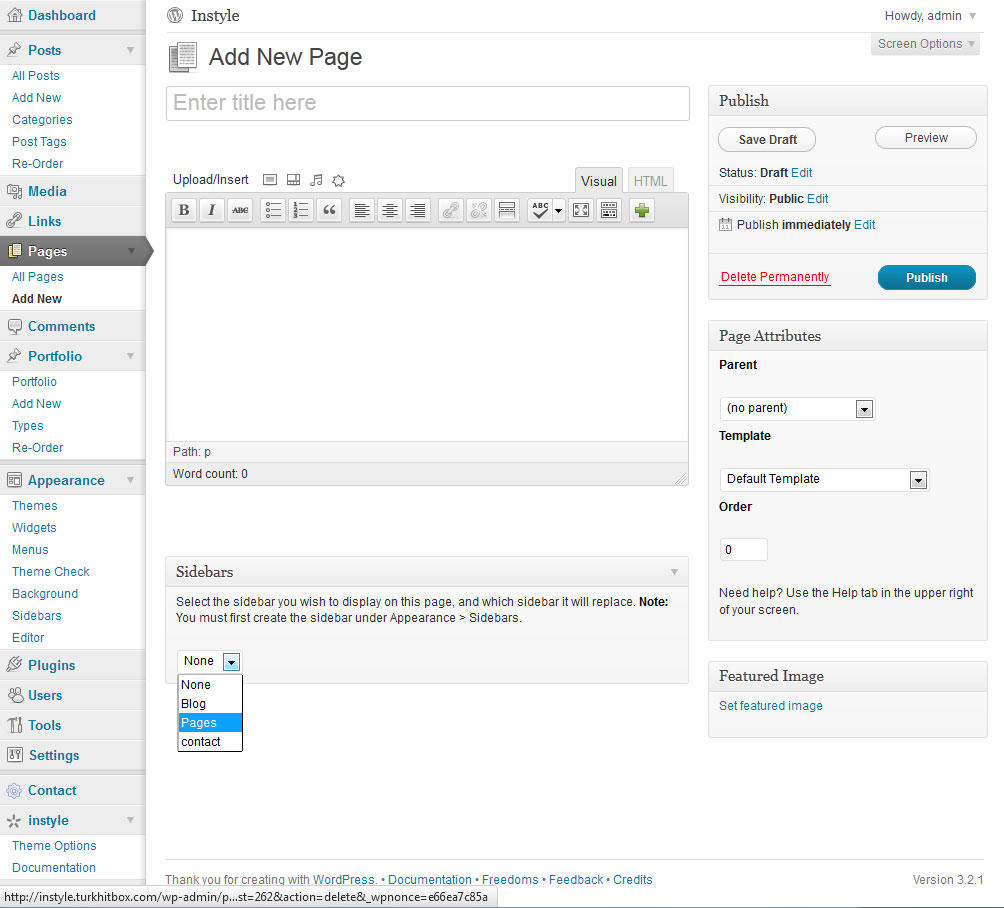This screenshot has height=908, width=1004.
Task: Add media via Upload/Insert star icon
Action: click(x=339, y=181)
